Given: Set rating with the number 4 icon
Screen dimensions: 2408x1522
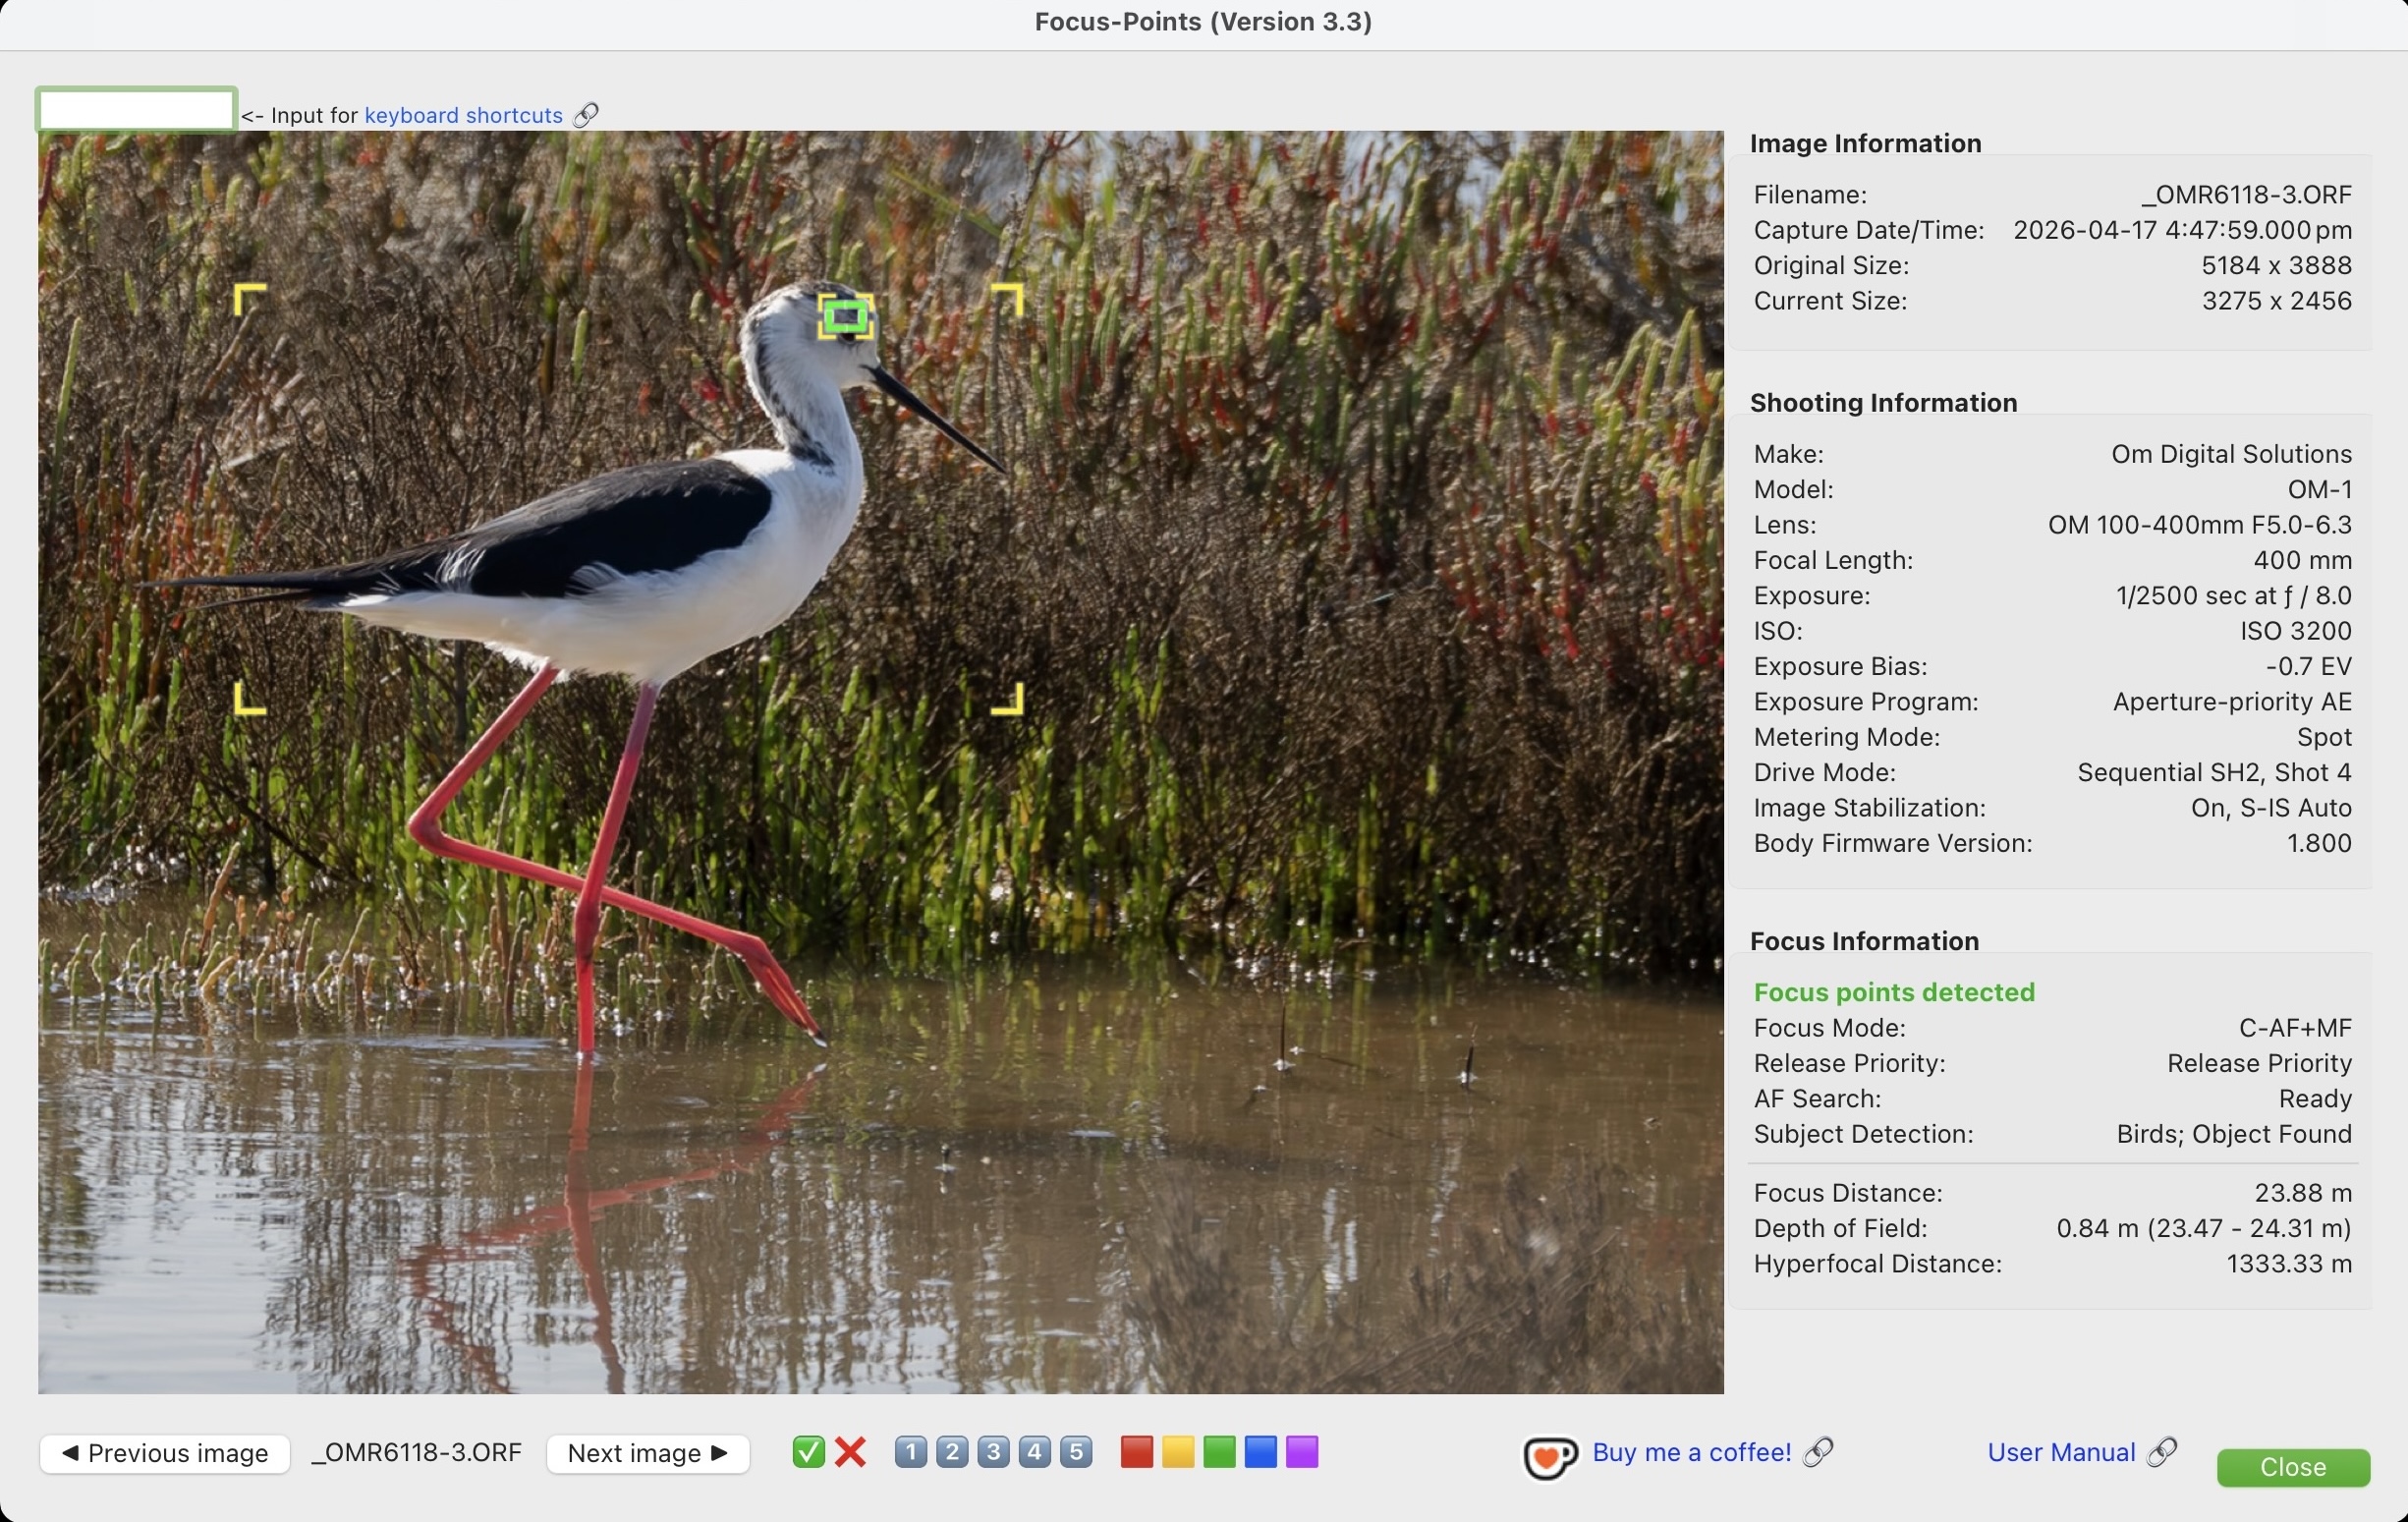Looking at the screenshot, I should [1034, 1451].
